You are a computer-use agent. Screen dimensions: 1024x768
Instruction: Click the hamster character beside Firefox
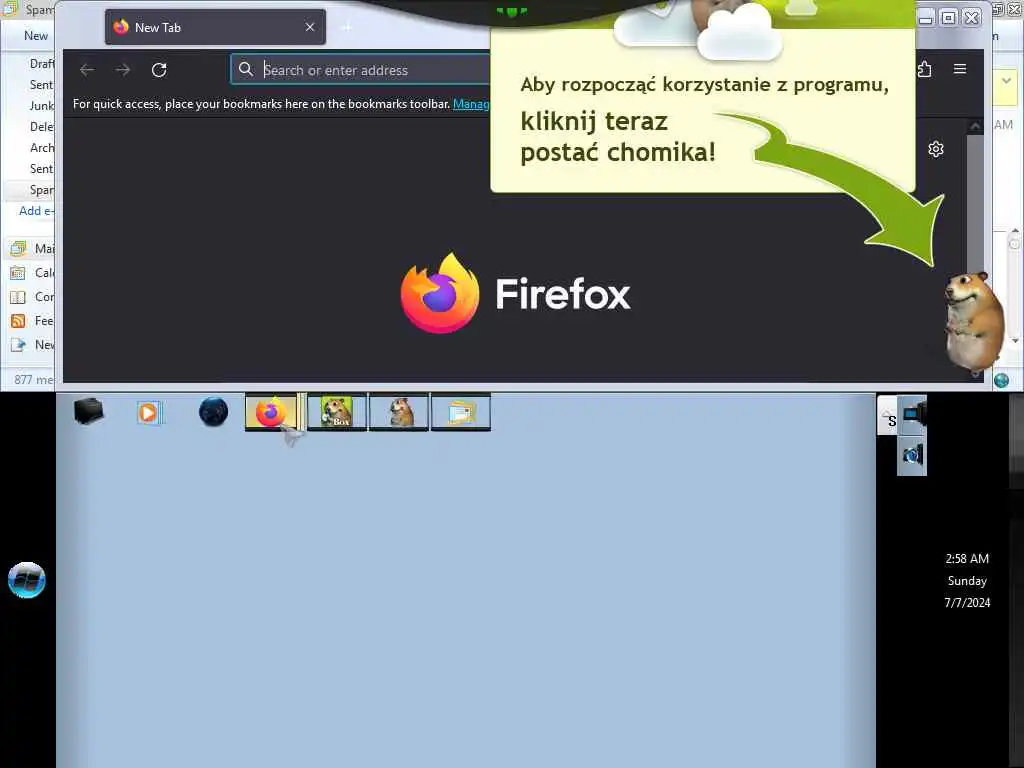(974, 323)
